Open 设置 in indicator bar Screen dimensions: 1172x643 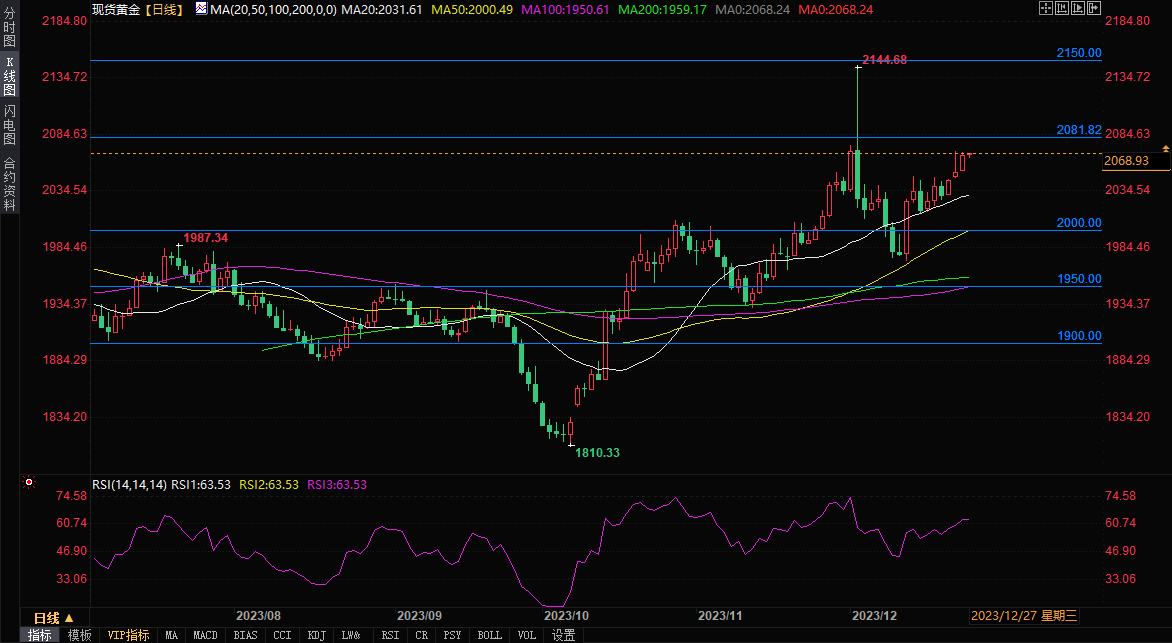[564, 635]
